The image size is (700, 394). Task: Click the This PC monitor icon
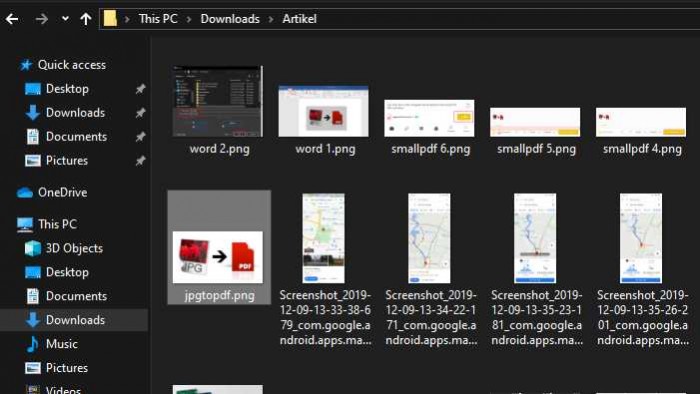click(25, 224)
